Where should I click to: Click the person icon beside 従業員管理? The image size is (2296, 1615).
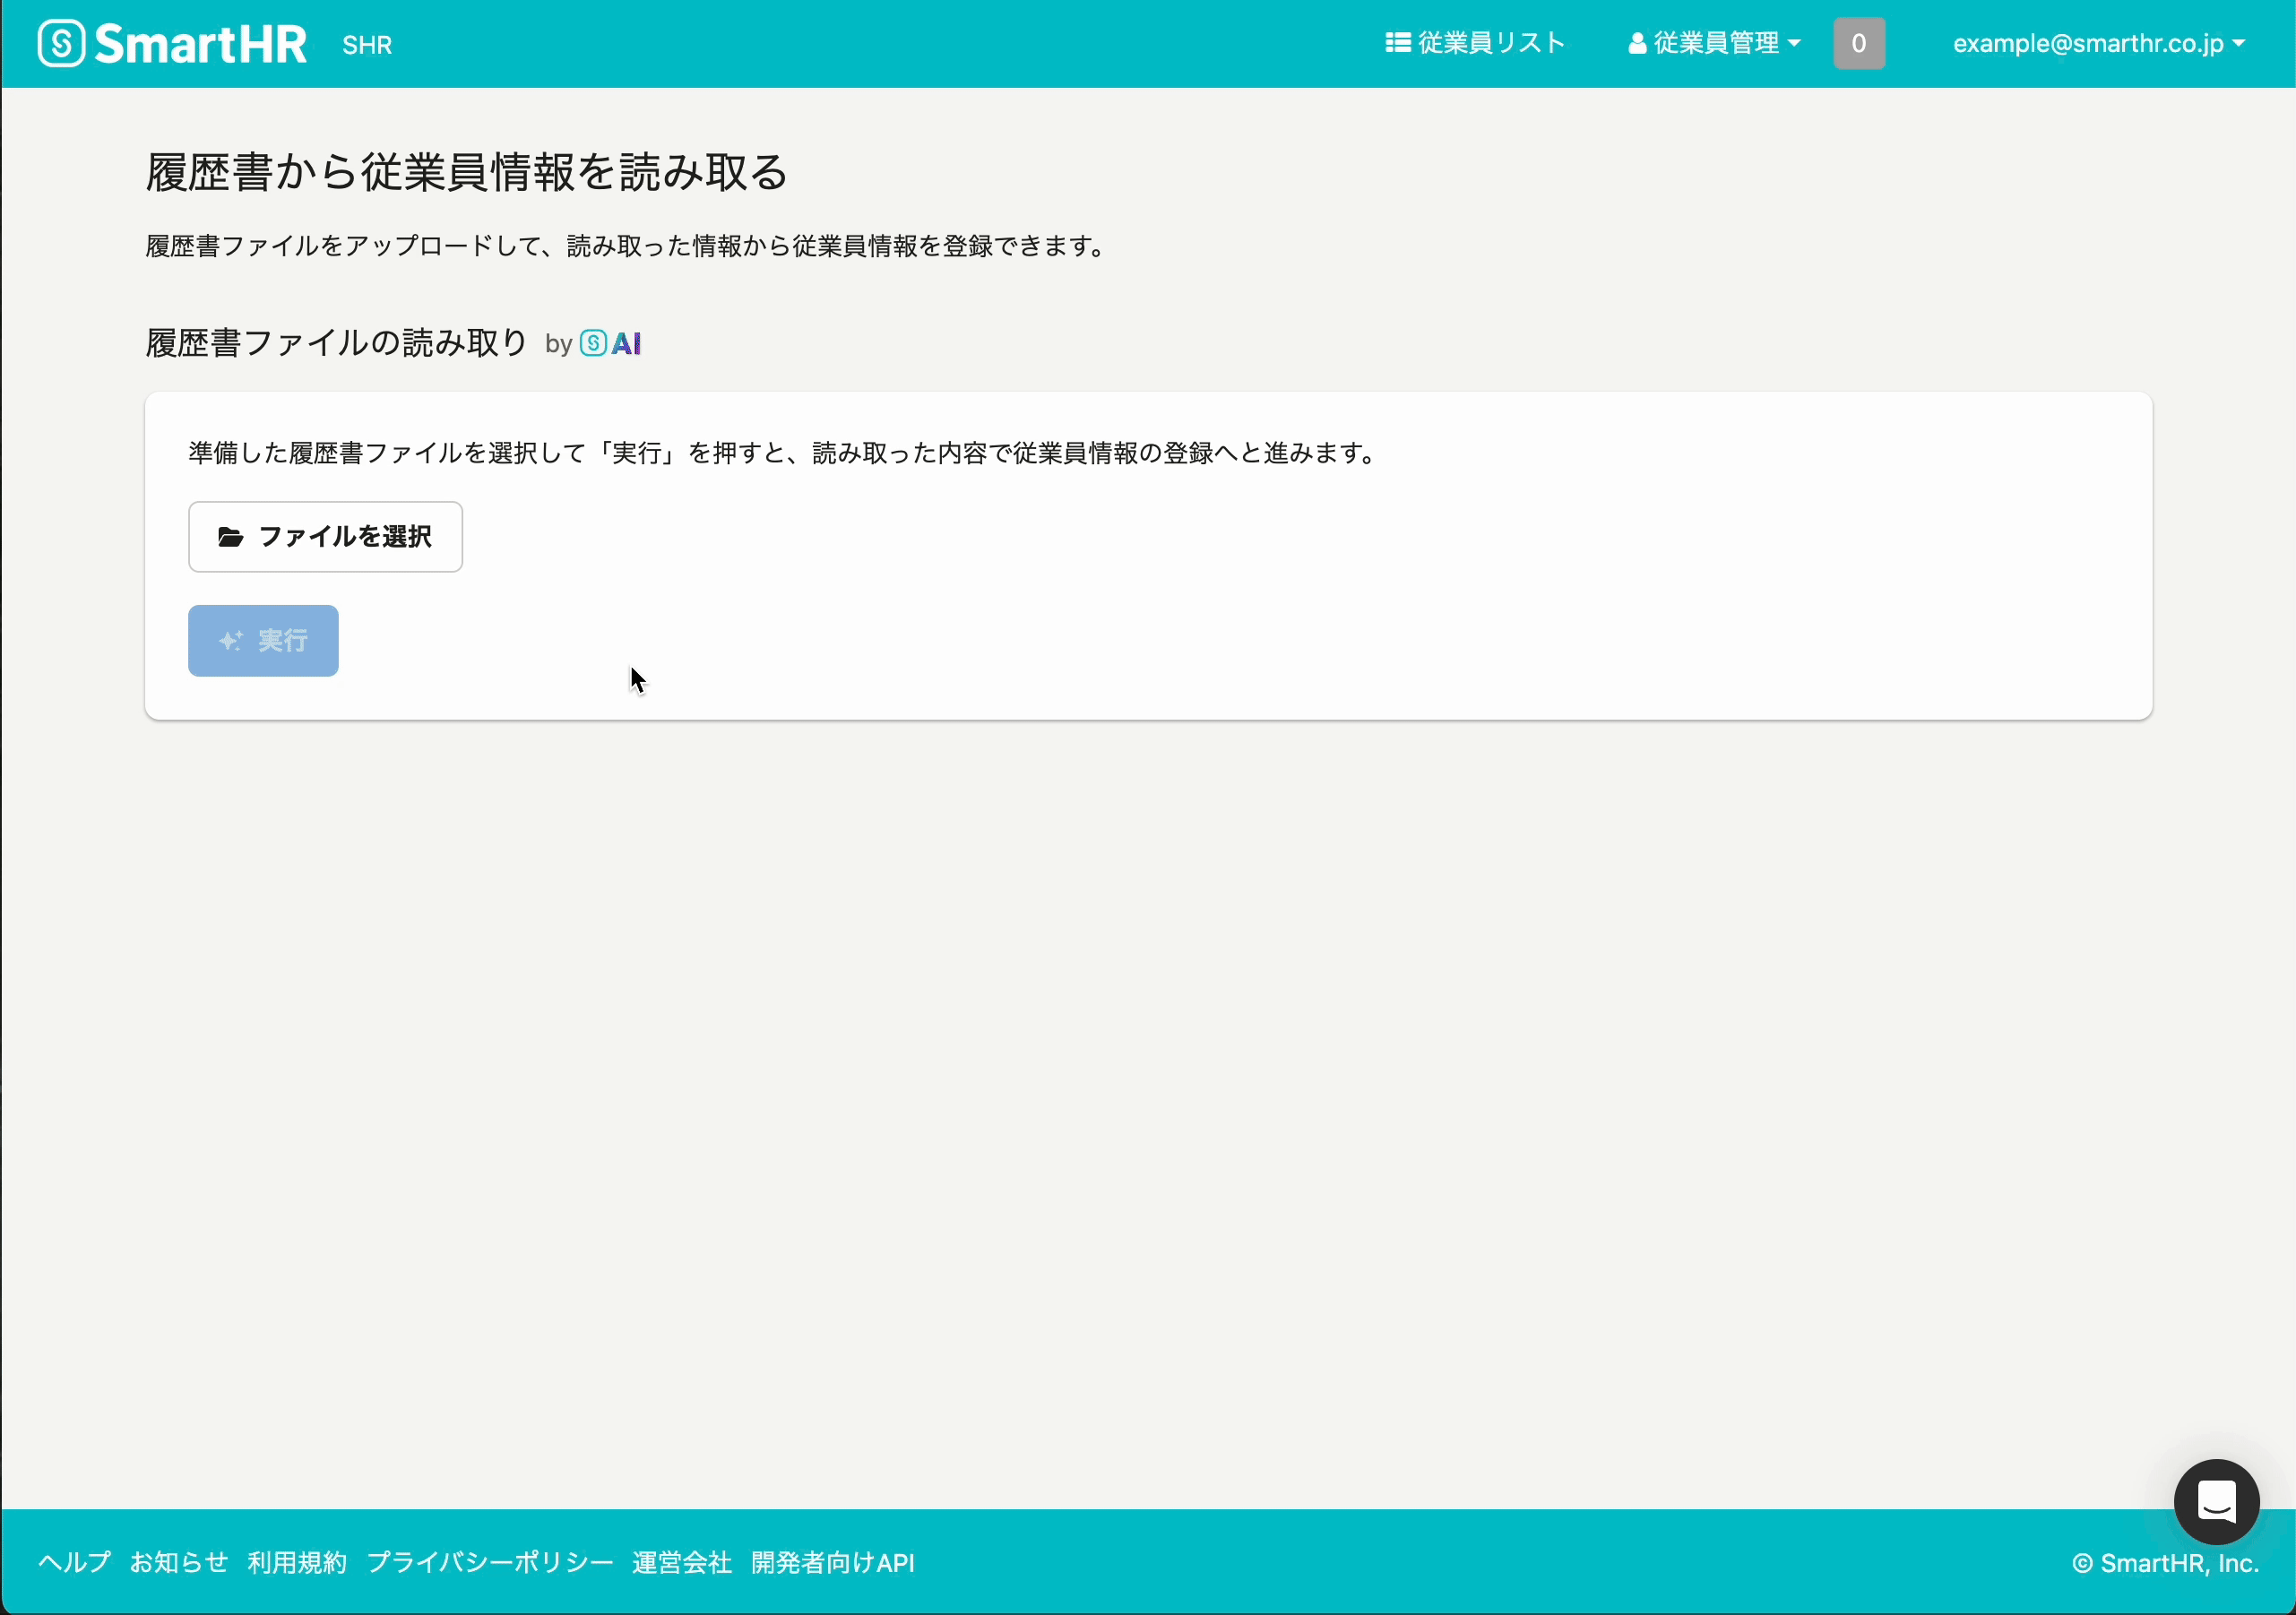pos(1636,42)
